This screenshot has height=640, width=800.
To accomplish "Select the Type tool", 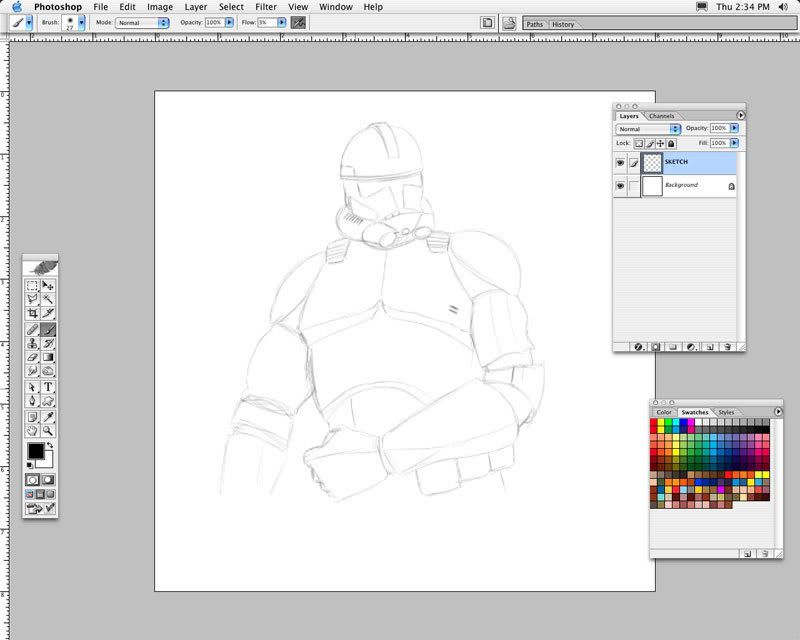I will pos(48,387).
